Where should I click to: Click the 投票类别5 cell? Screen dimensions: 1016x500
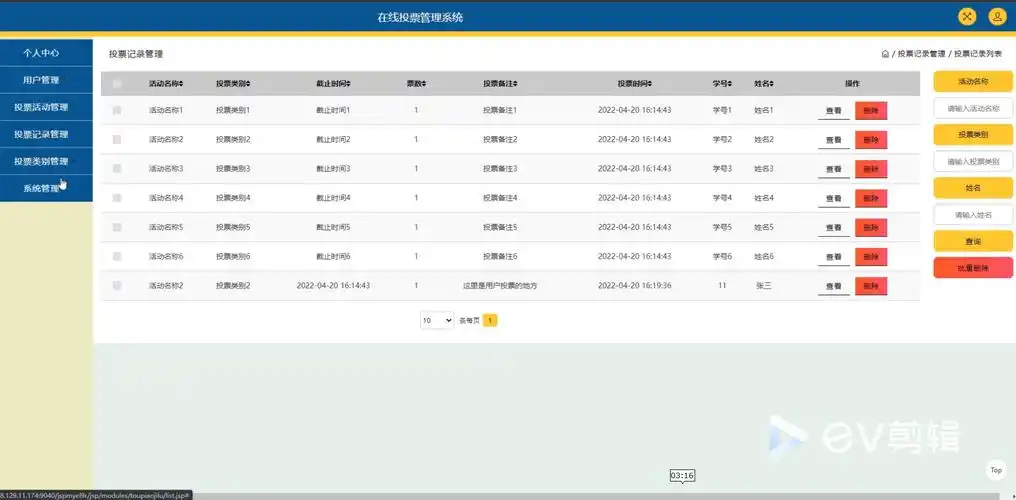[233, 227]
